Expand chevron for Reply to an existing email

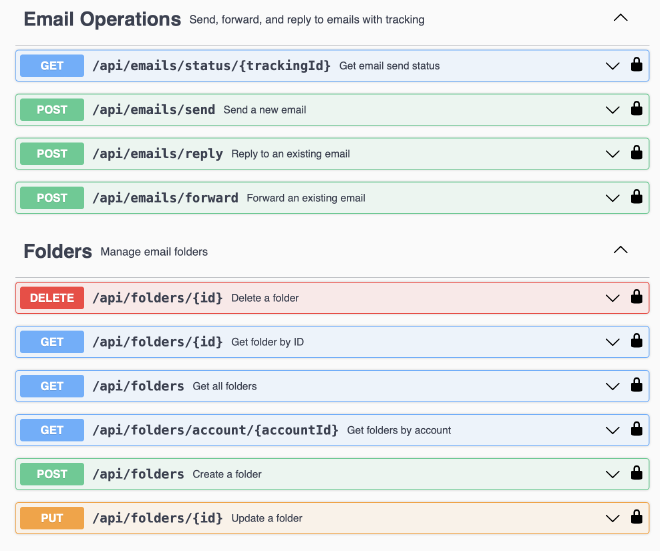coord(612,154)
